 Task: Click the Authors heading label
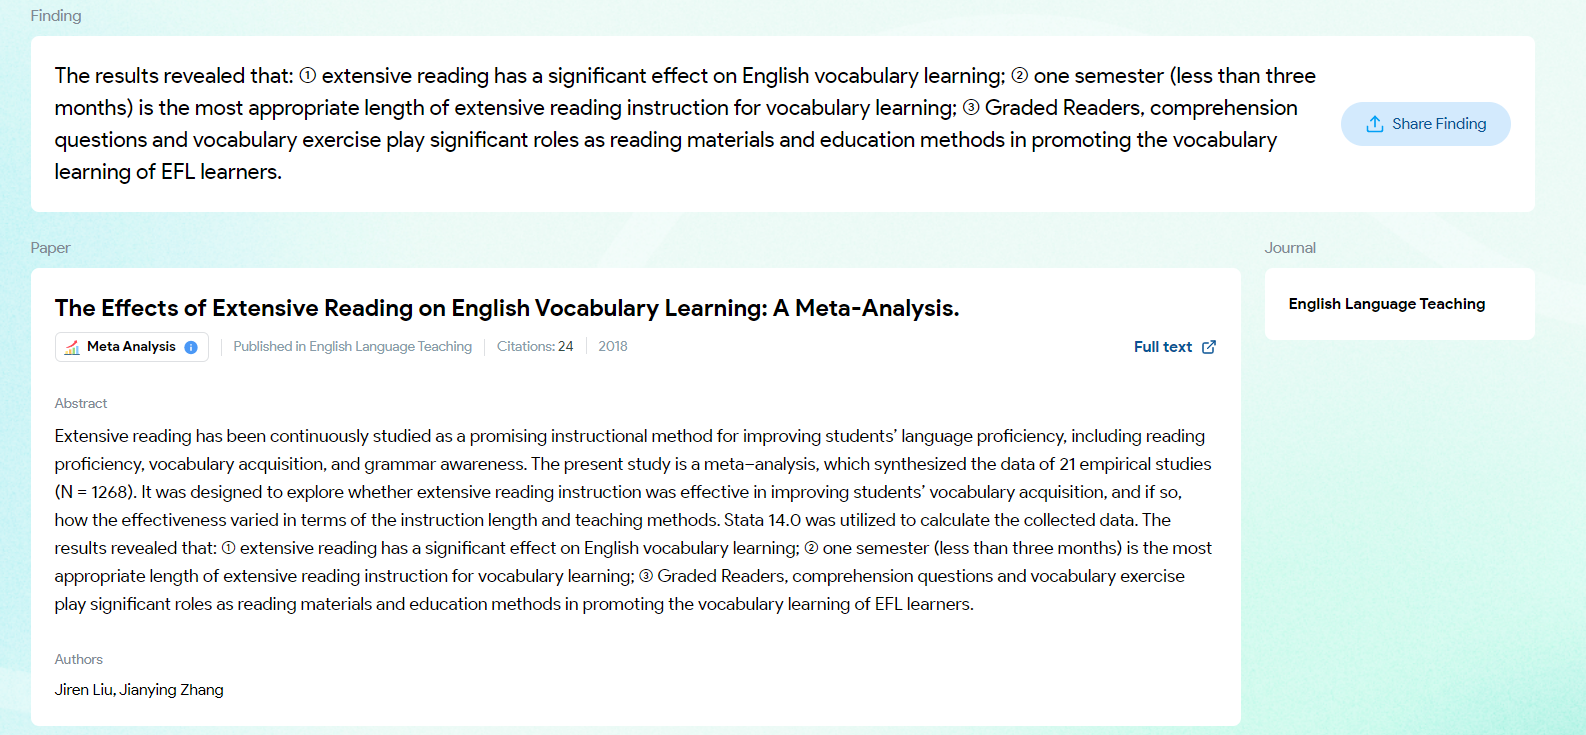(x=79, y=660)
